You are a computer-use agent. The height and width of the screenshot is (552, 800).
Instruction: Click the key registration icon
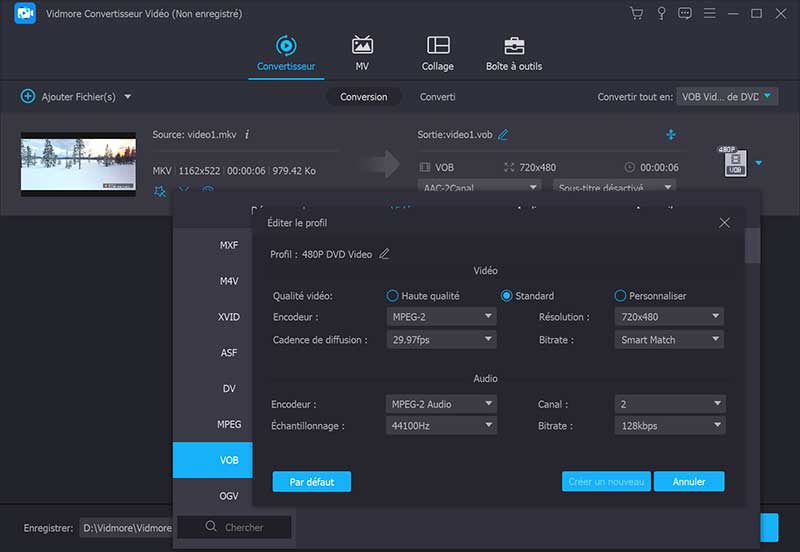pos(661,14)
